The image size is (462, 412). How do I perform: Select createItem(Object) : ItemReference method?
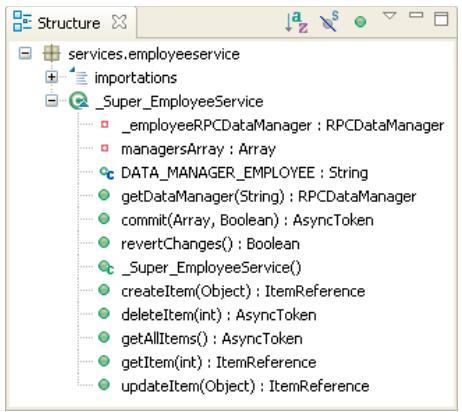click(243, 291)
